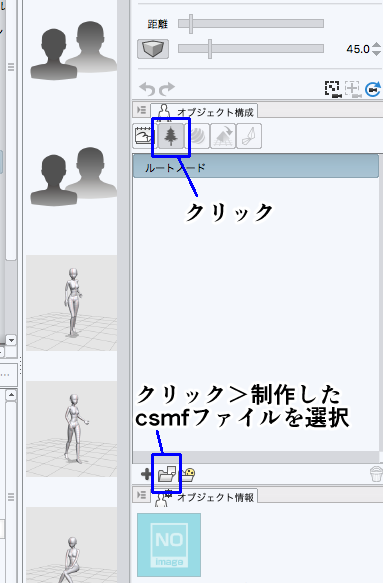The image size is (383, 583).
Task: Choose the sitting 3D figure pose thumbnail
Action: pos(71,545)
